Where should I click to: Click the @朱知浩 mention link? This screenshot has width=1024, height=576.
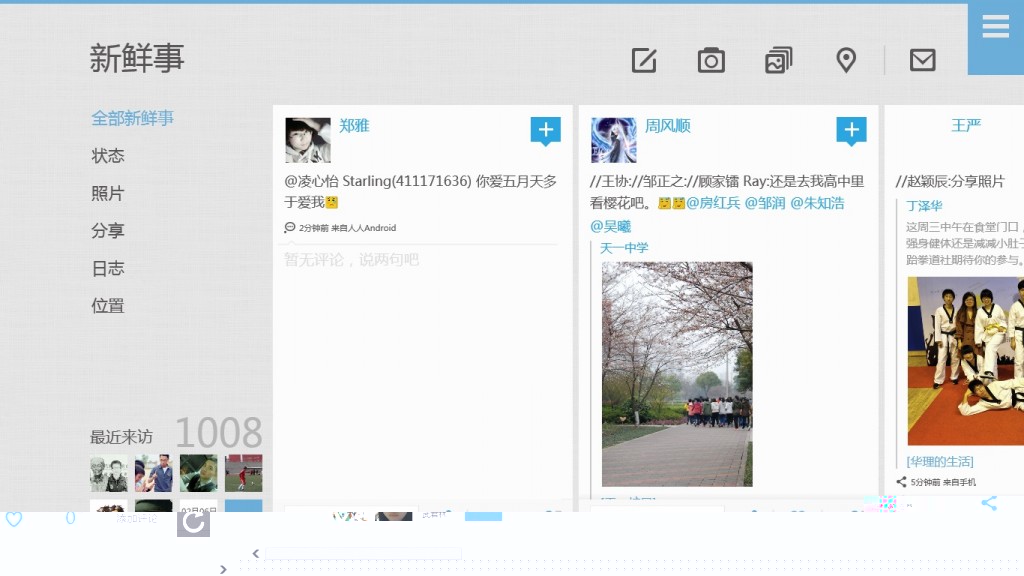click(x=817, y=203)
